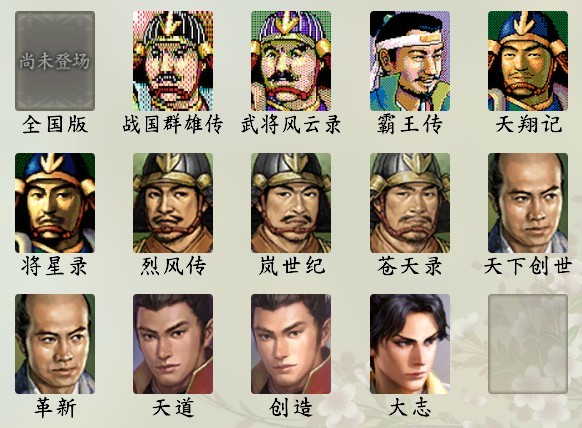Select the 战国群雄传 portrait
This screenshot has height=428, width=582.
pyautogui.click(x=173, y=61)
